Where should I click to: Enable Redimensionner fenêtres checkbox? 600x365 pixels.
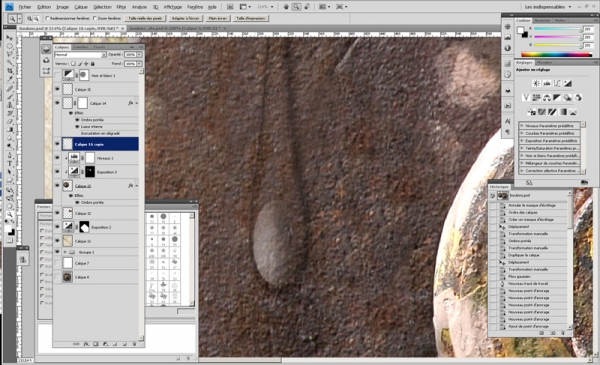[47, 18]
